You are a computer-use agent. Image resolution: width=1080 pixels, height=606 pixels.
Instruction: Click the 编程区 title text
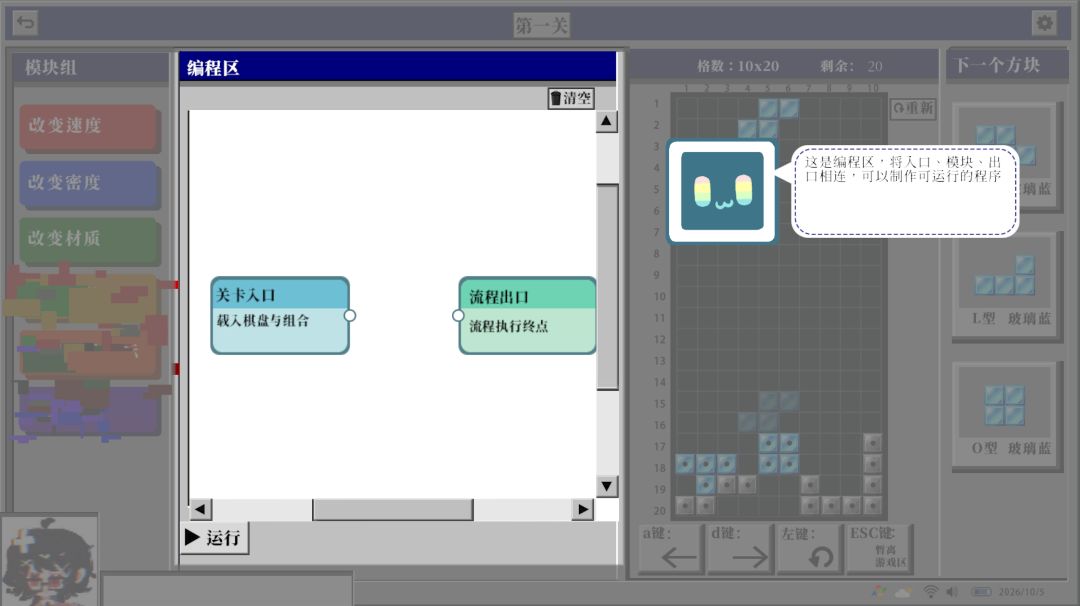coord(213,68)
